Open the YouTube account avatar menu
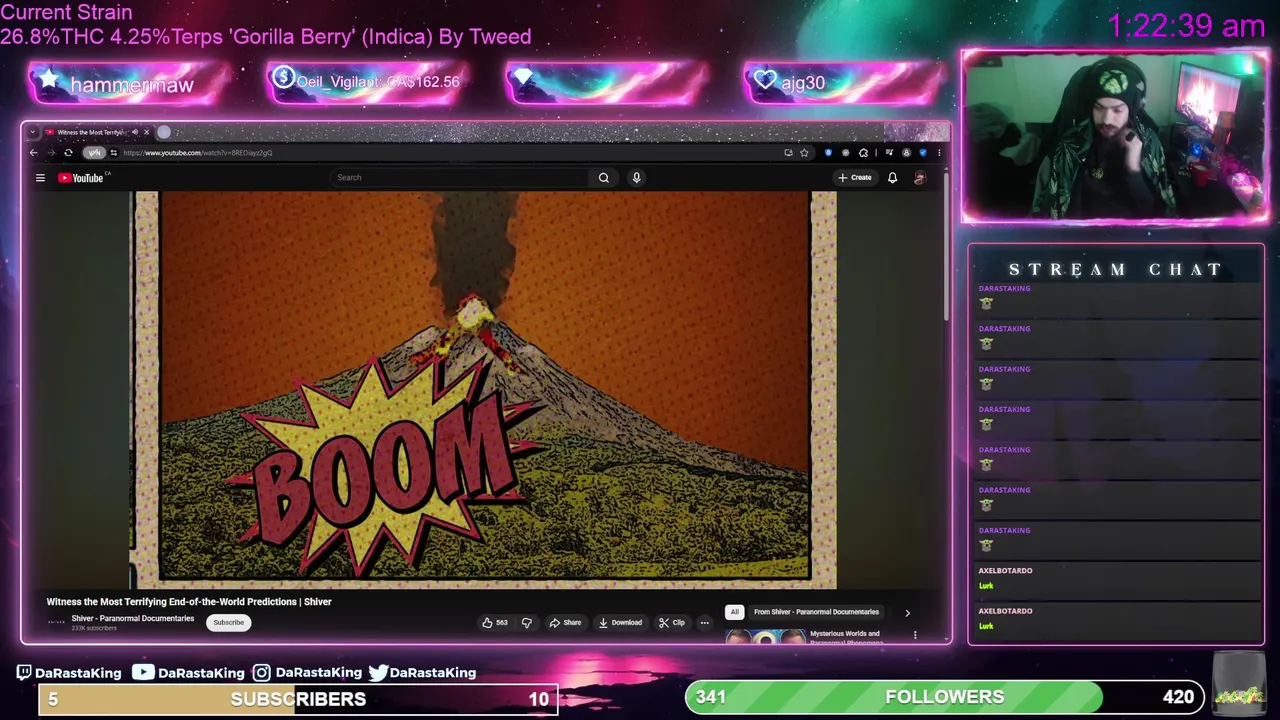The image size is (1280, 720). click(x=920, y=178)
